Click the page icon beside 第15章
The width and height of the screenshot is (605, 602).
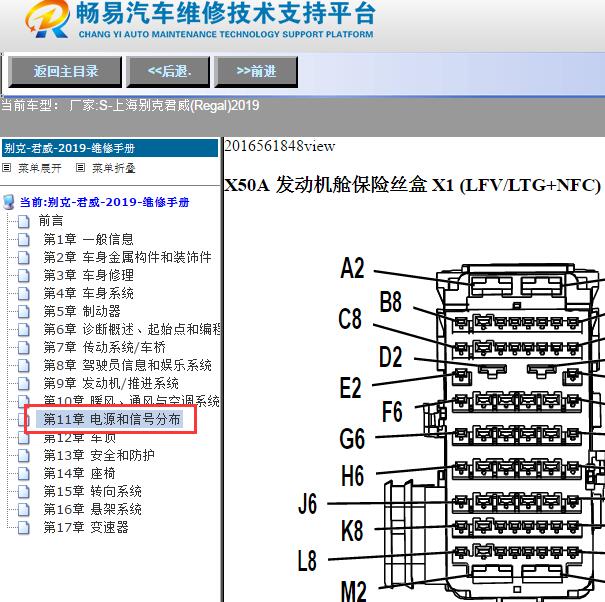tap(24, 492)
